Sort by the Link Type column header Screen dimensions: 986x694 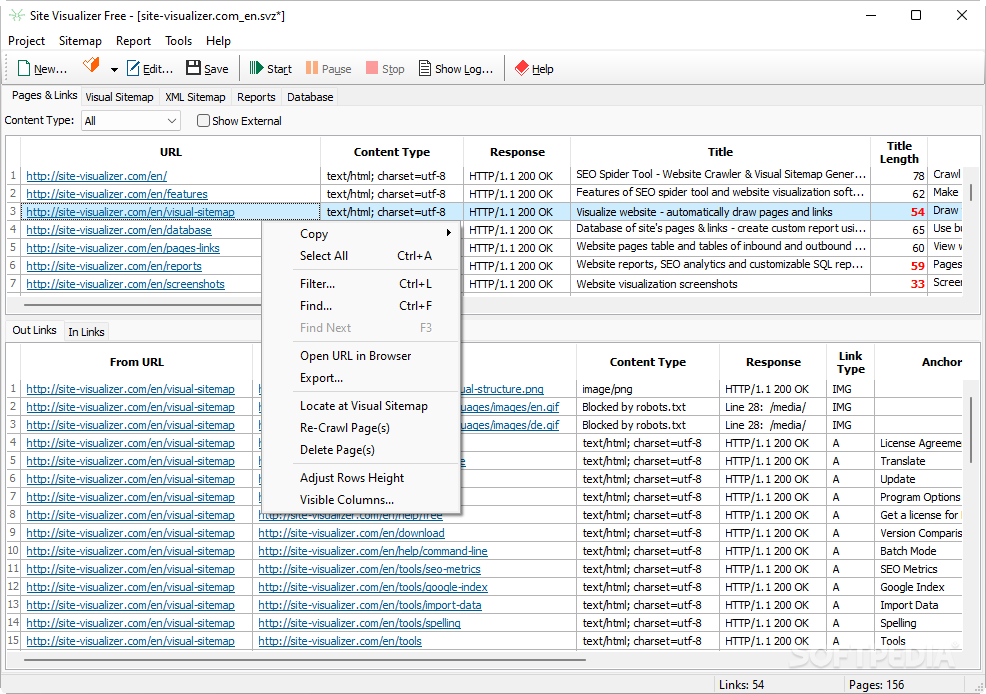pos(850,362)
